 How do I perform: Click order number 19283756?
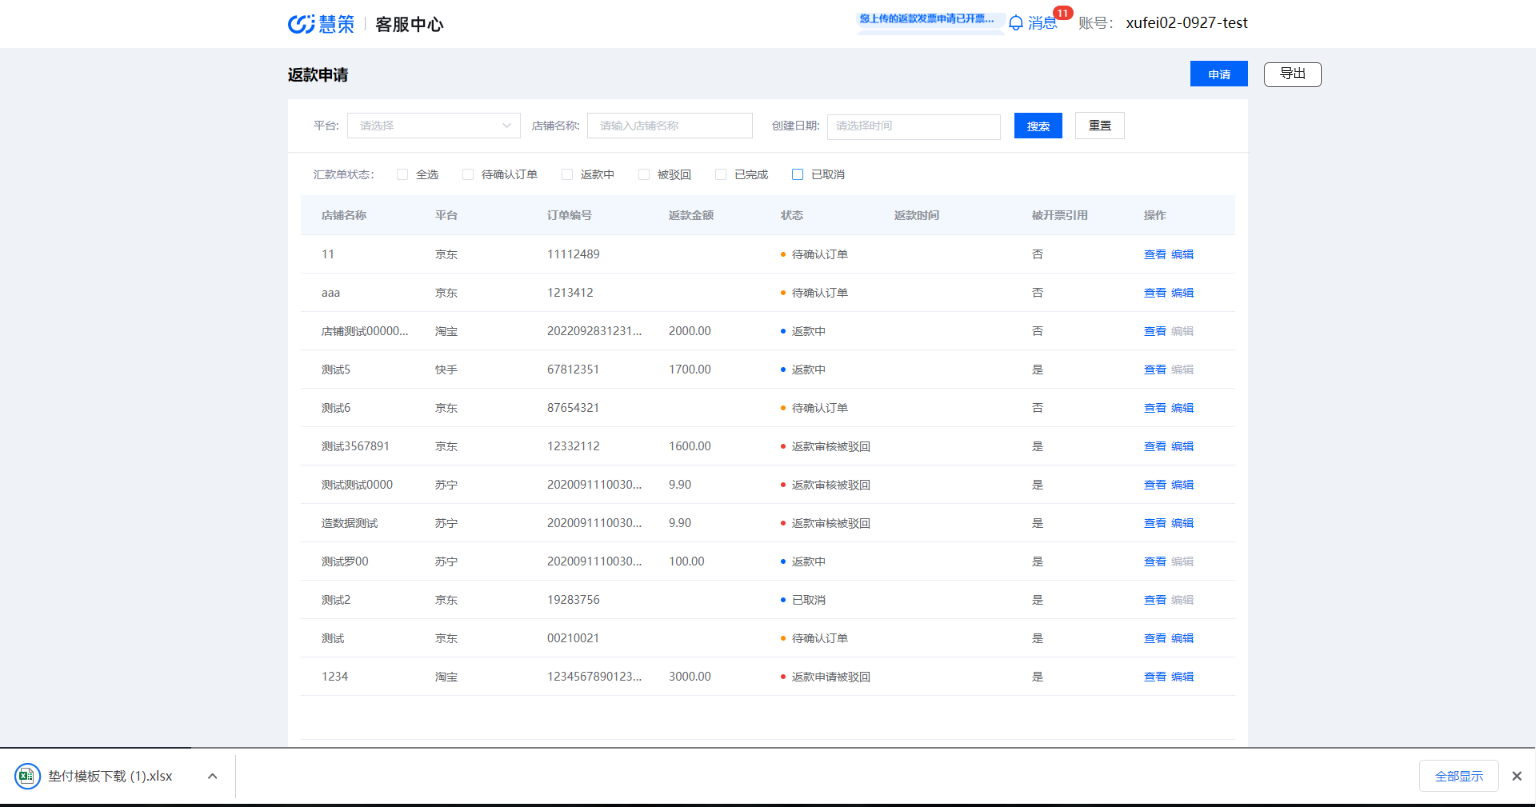pos(573,600)
